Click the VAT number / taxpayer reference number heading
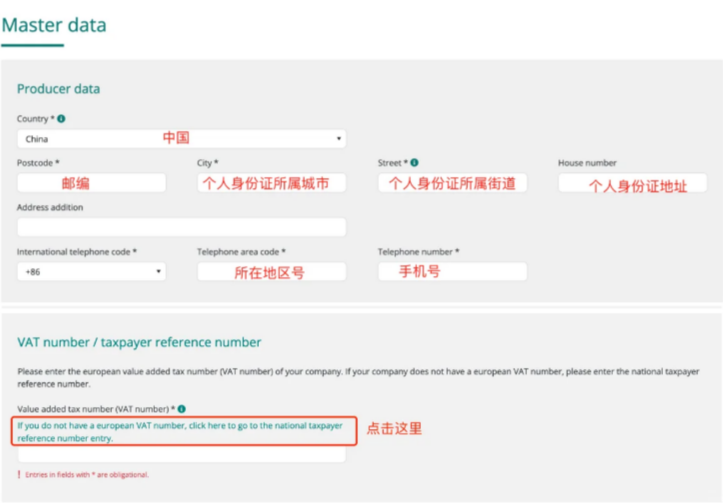The width and height of the screenshot is (723, 503). (x=139, y=342)
